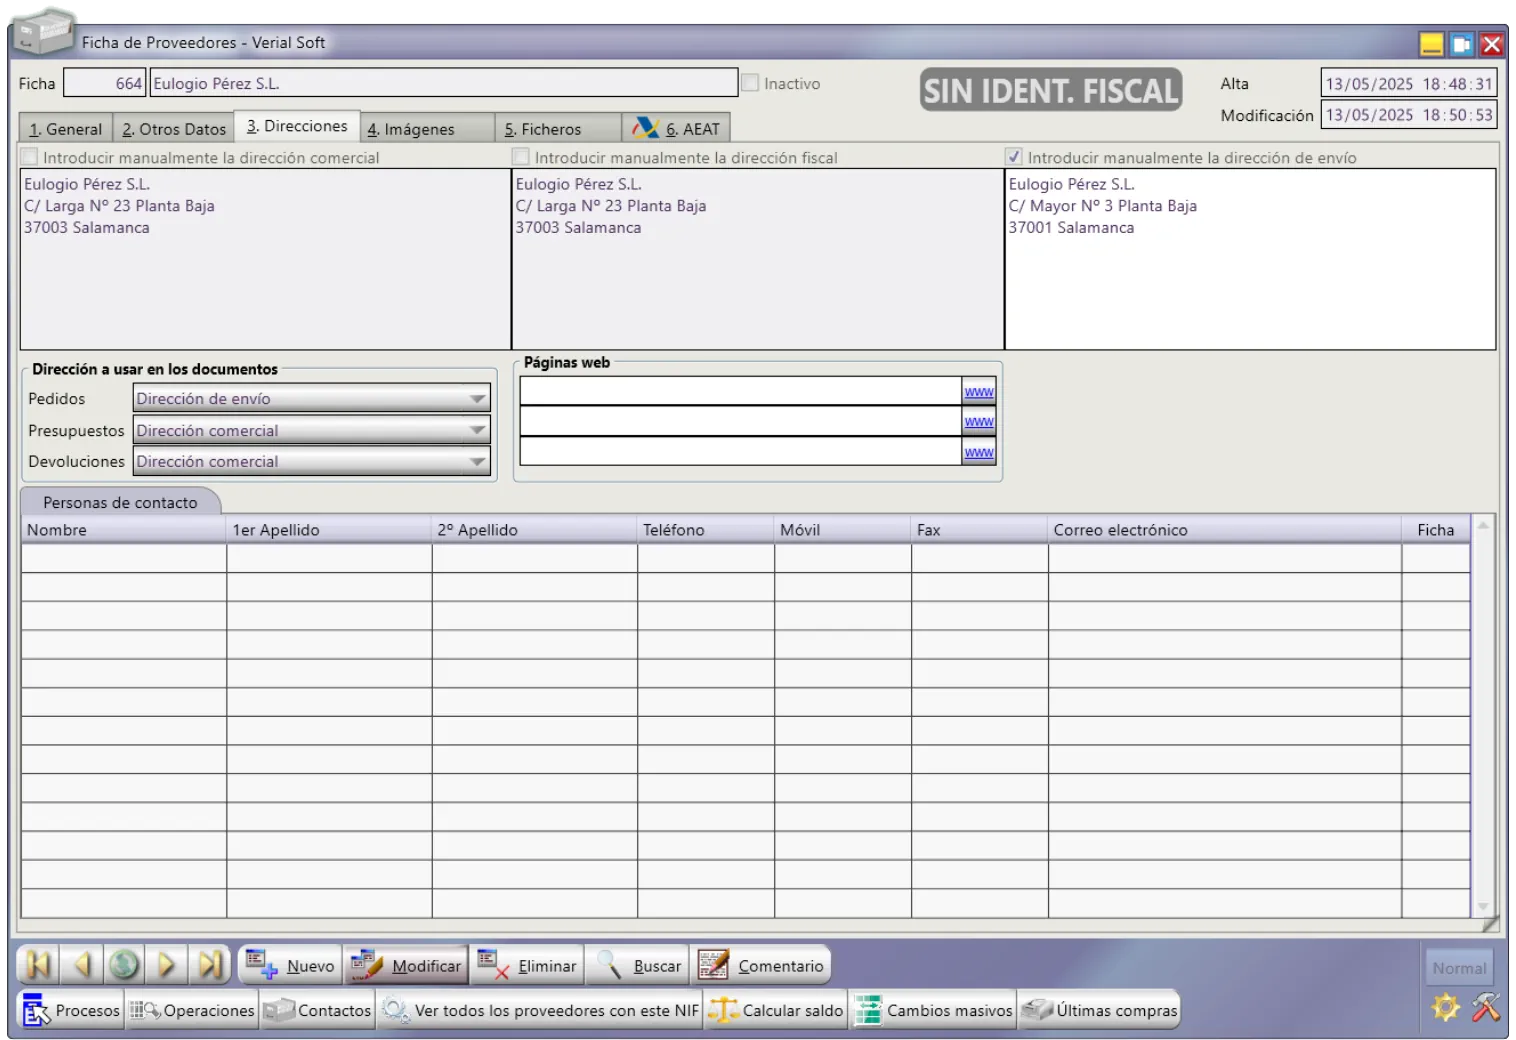Click the first Páginas web input field

coord(740,391)
